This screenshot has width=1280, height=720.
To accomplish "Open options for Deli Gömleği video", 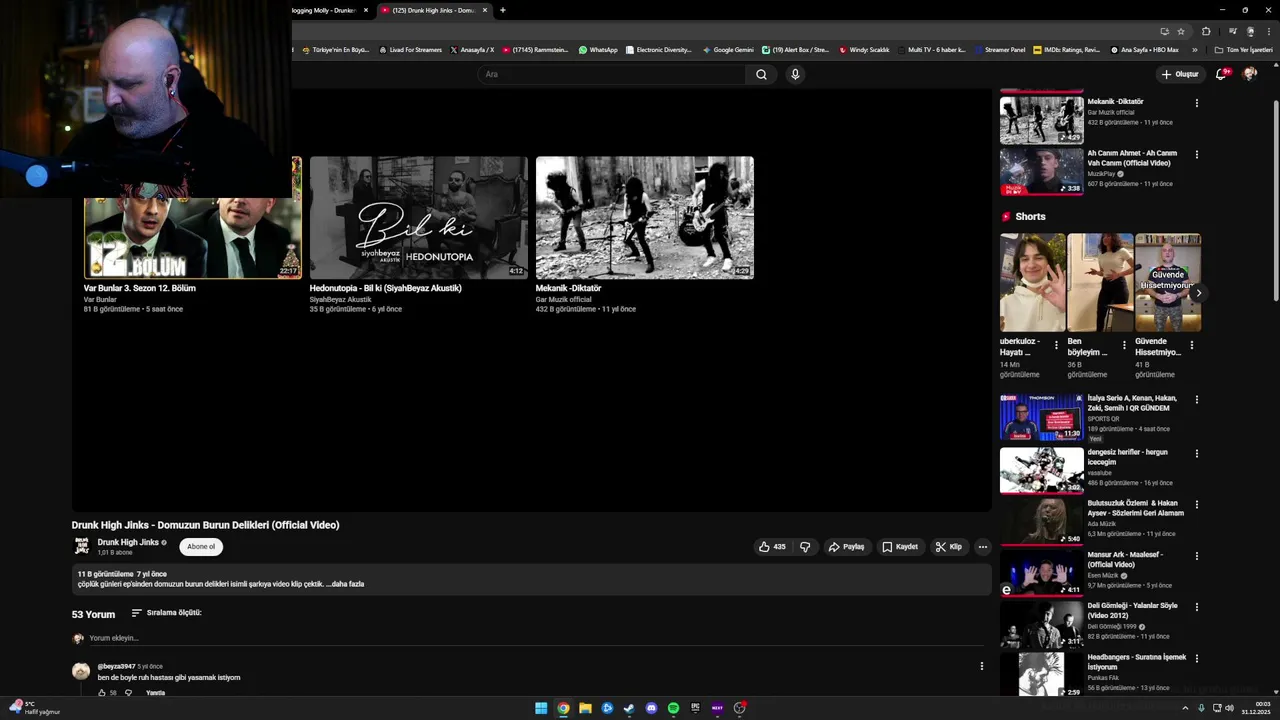I will 1197,607.
